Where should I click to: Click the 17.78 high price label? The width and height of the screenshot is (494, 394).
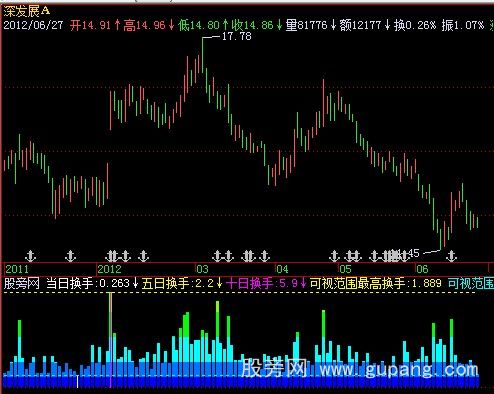coord(236,36)
